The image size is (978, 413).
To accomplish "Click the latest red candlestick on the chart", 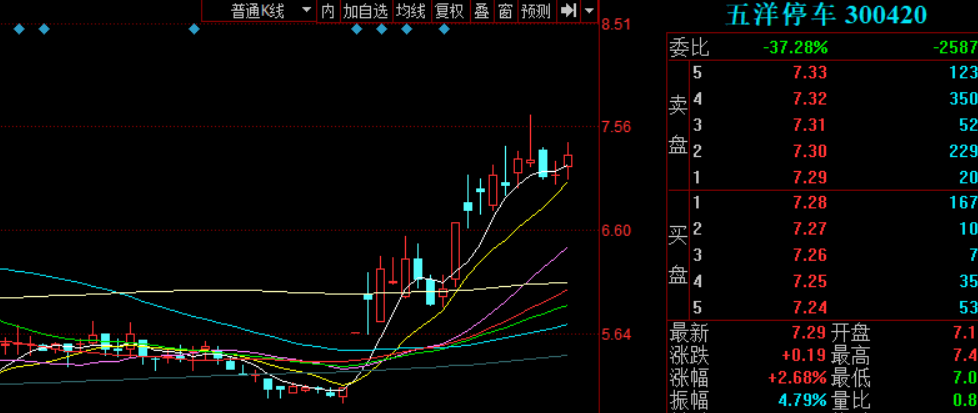I will [x=568, y=160].
